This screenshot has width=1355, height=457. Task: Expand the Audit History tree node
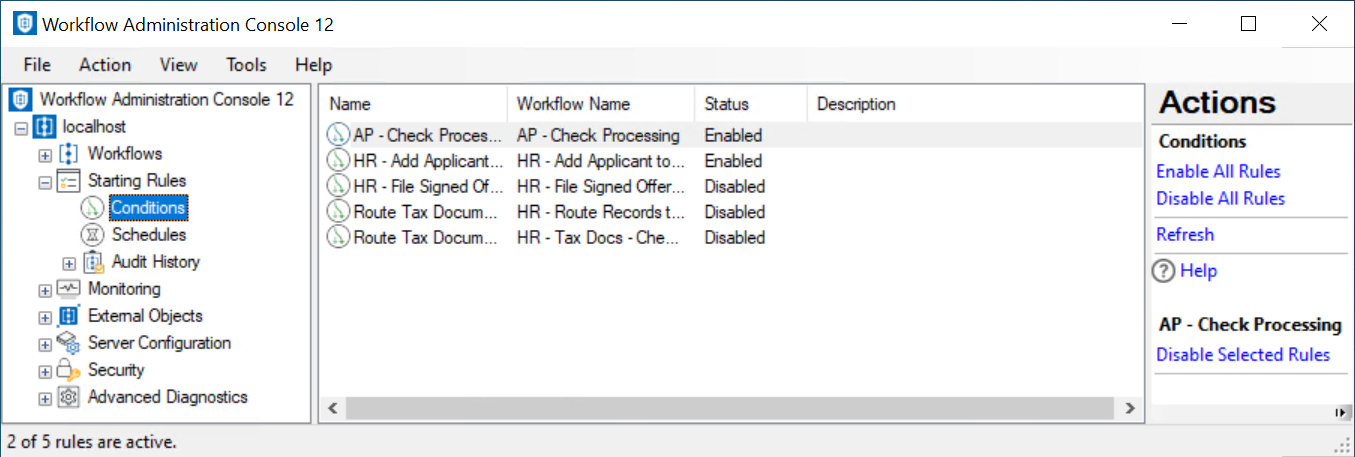tap(69, 263)
